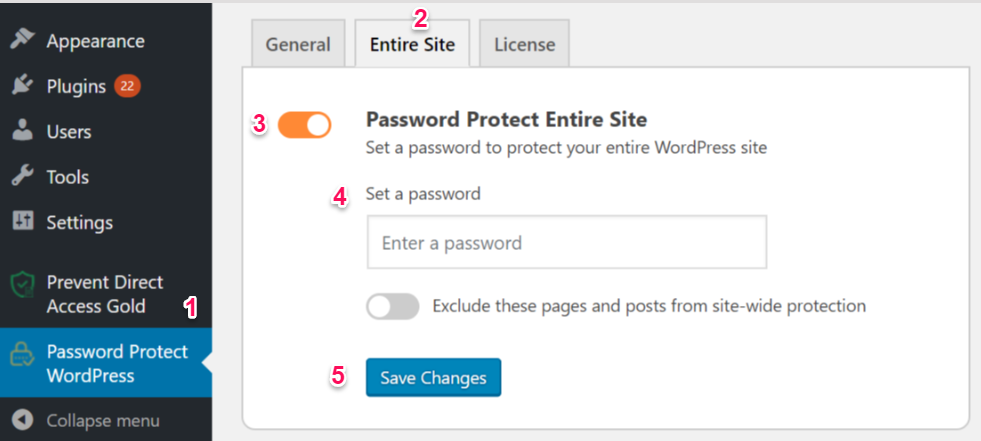
Task: Click the Collapse menu label
Action: click(x=103, y=420)
